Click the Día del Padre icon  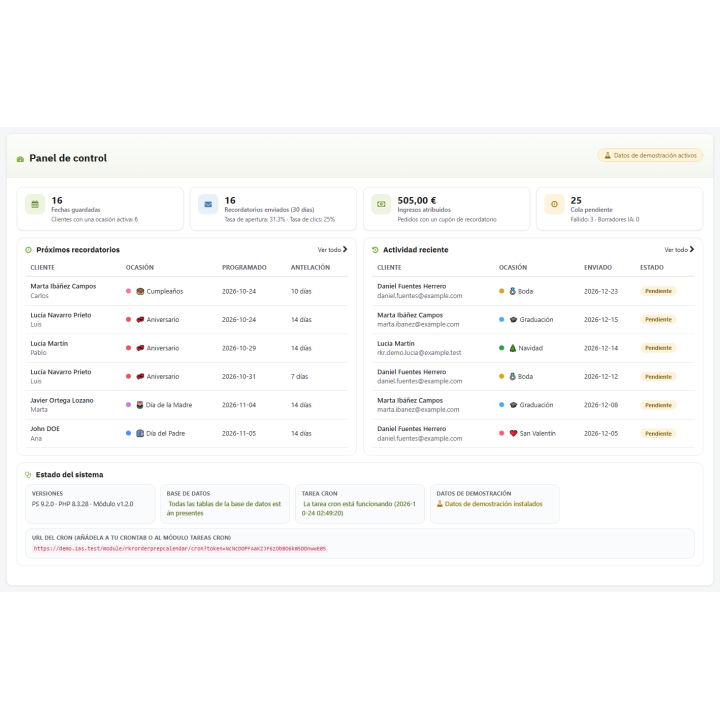pyautogui.click(x=140, y=433)
